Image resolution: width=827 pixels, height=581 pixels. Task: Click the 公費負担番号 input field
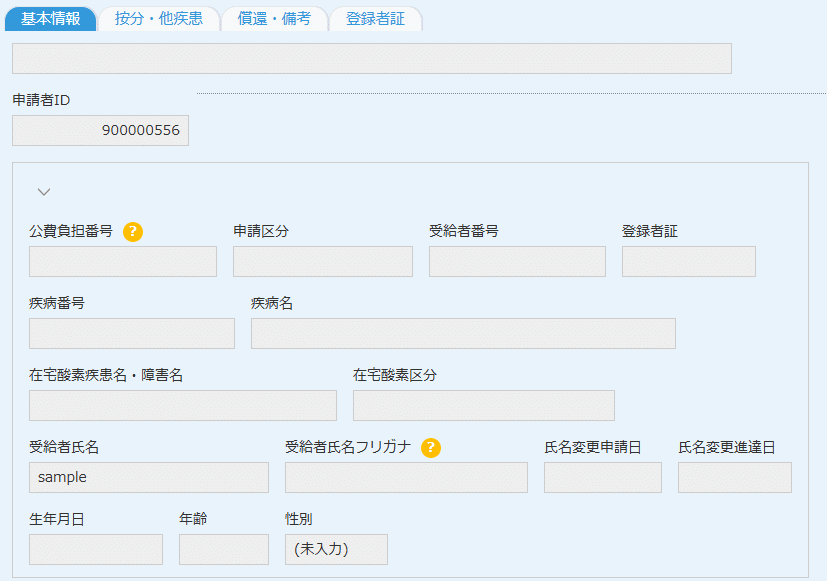123,262
